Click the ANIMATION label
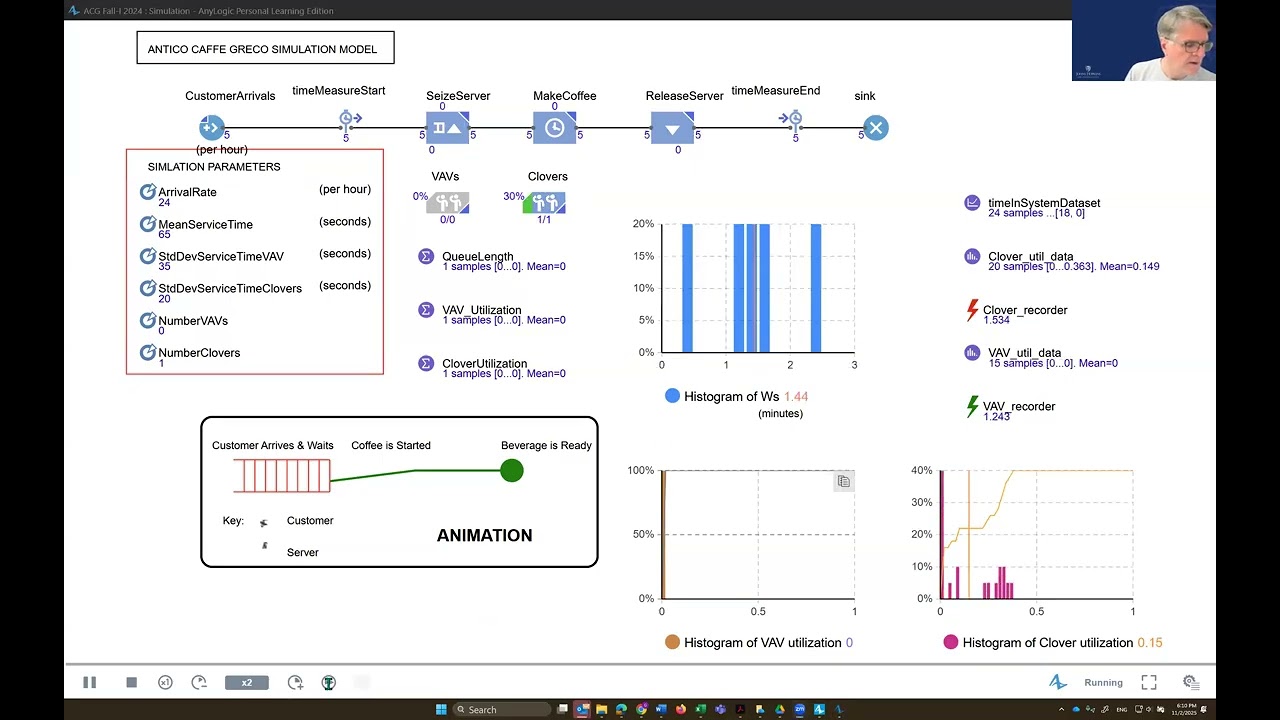Image resolution: width=1280 pixels, height=720 pixels. 484,535
